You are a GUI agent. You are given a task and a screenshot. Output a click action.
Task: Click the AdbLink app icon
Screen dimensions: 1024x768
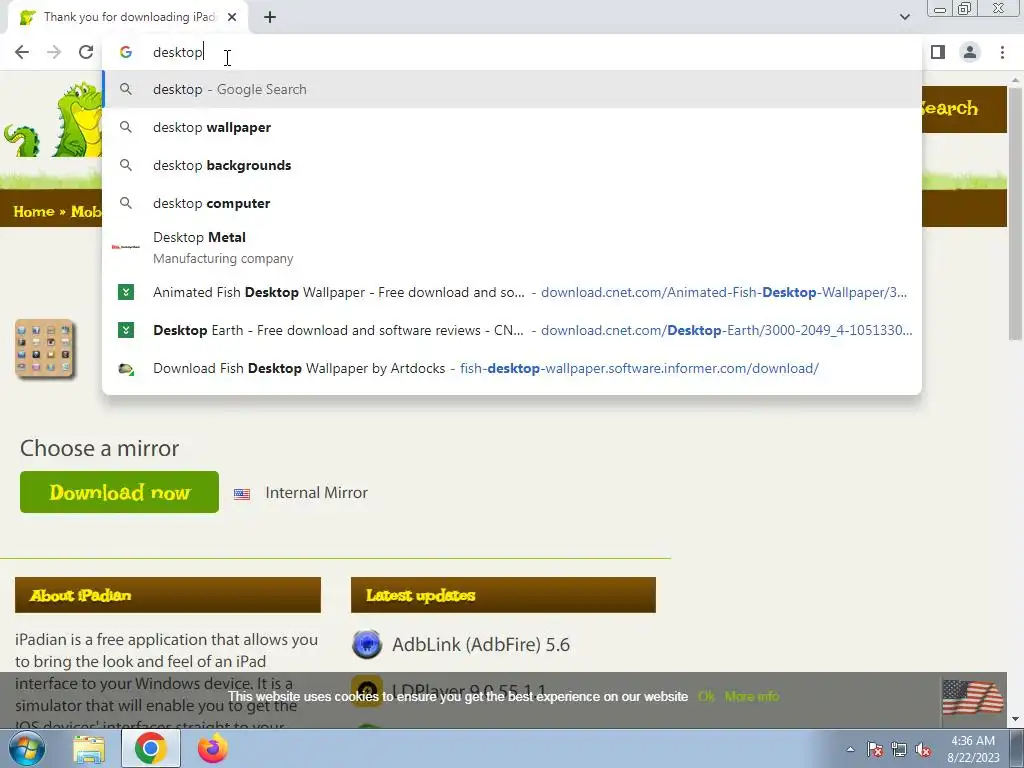click(x=367, y=645)
